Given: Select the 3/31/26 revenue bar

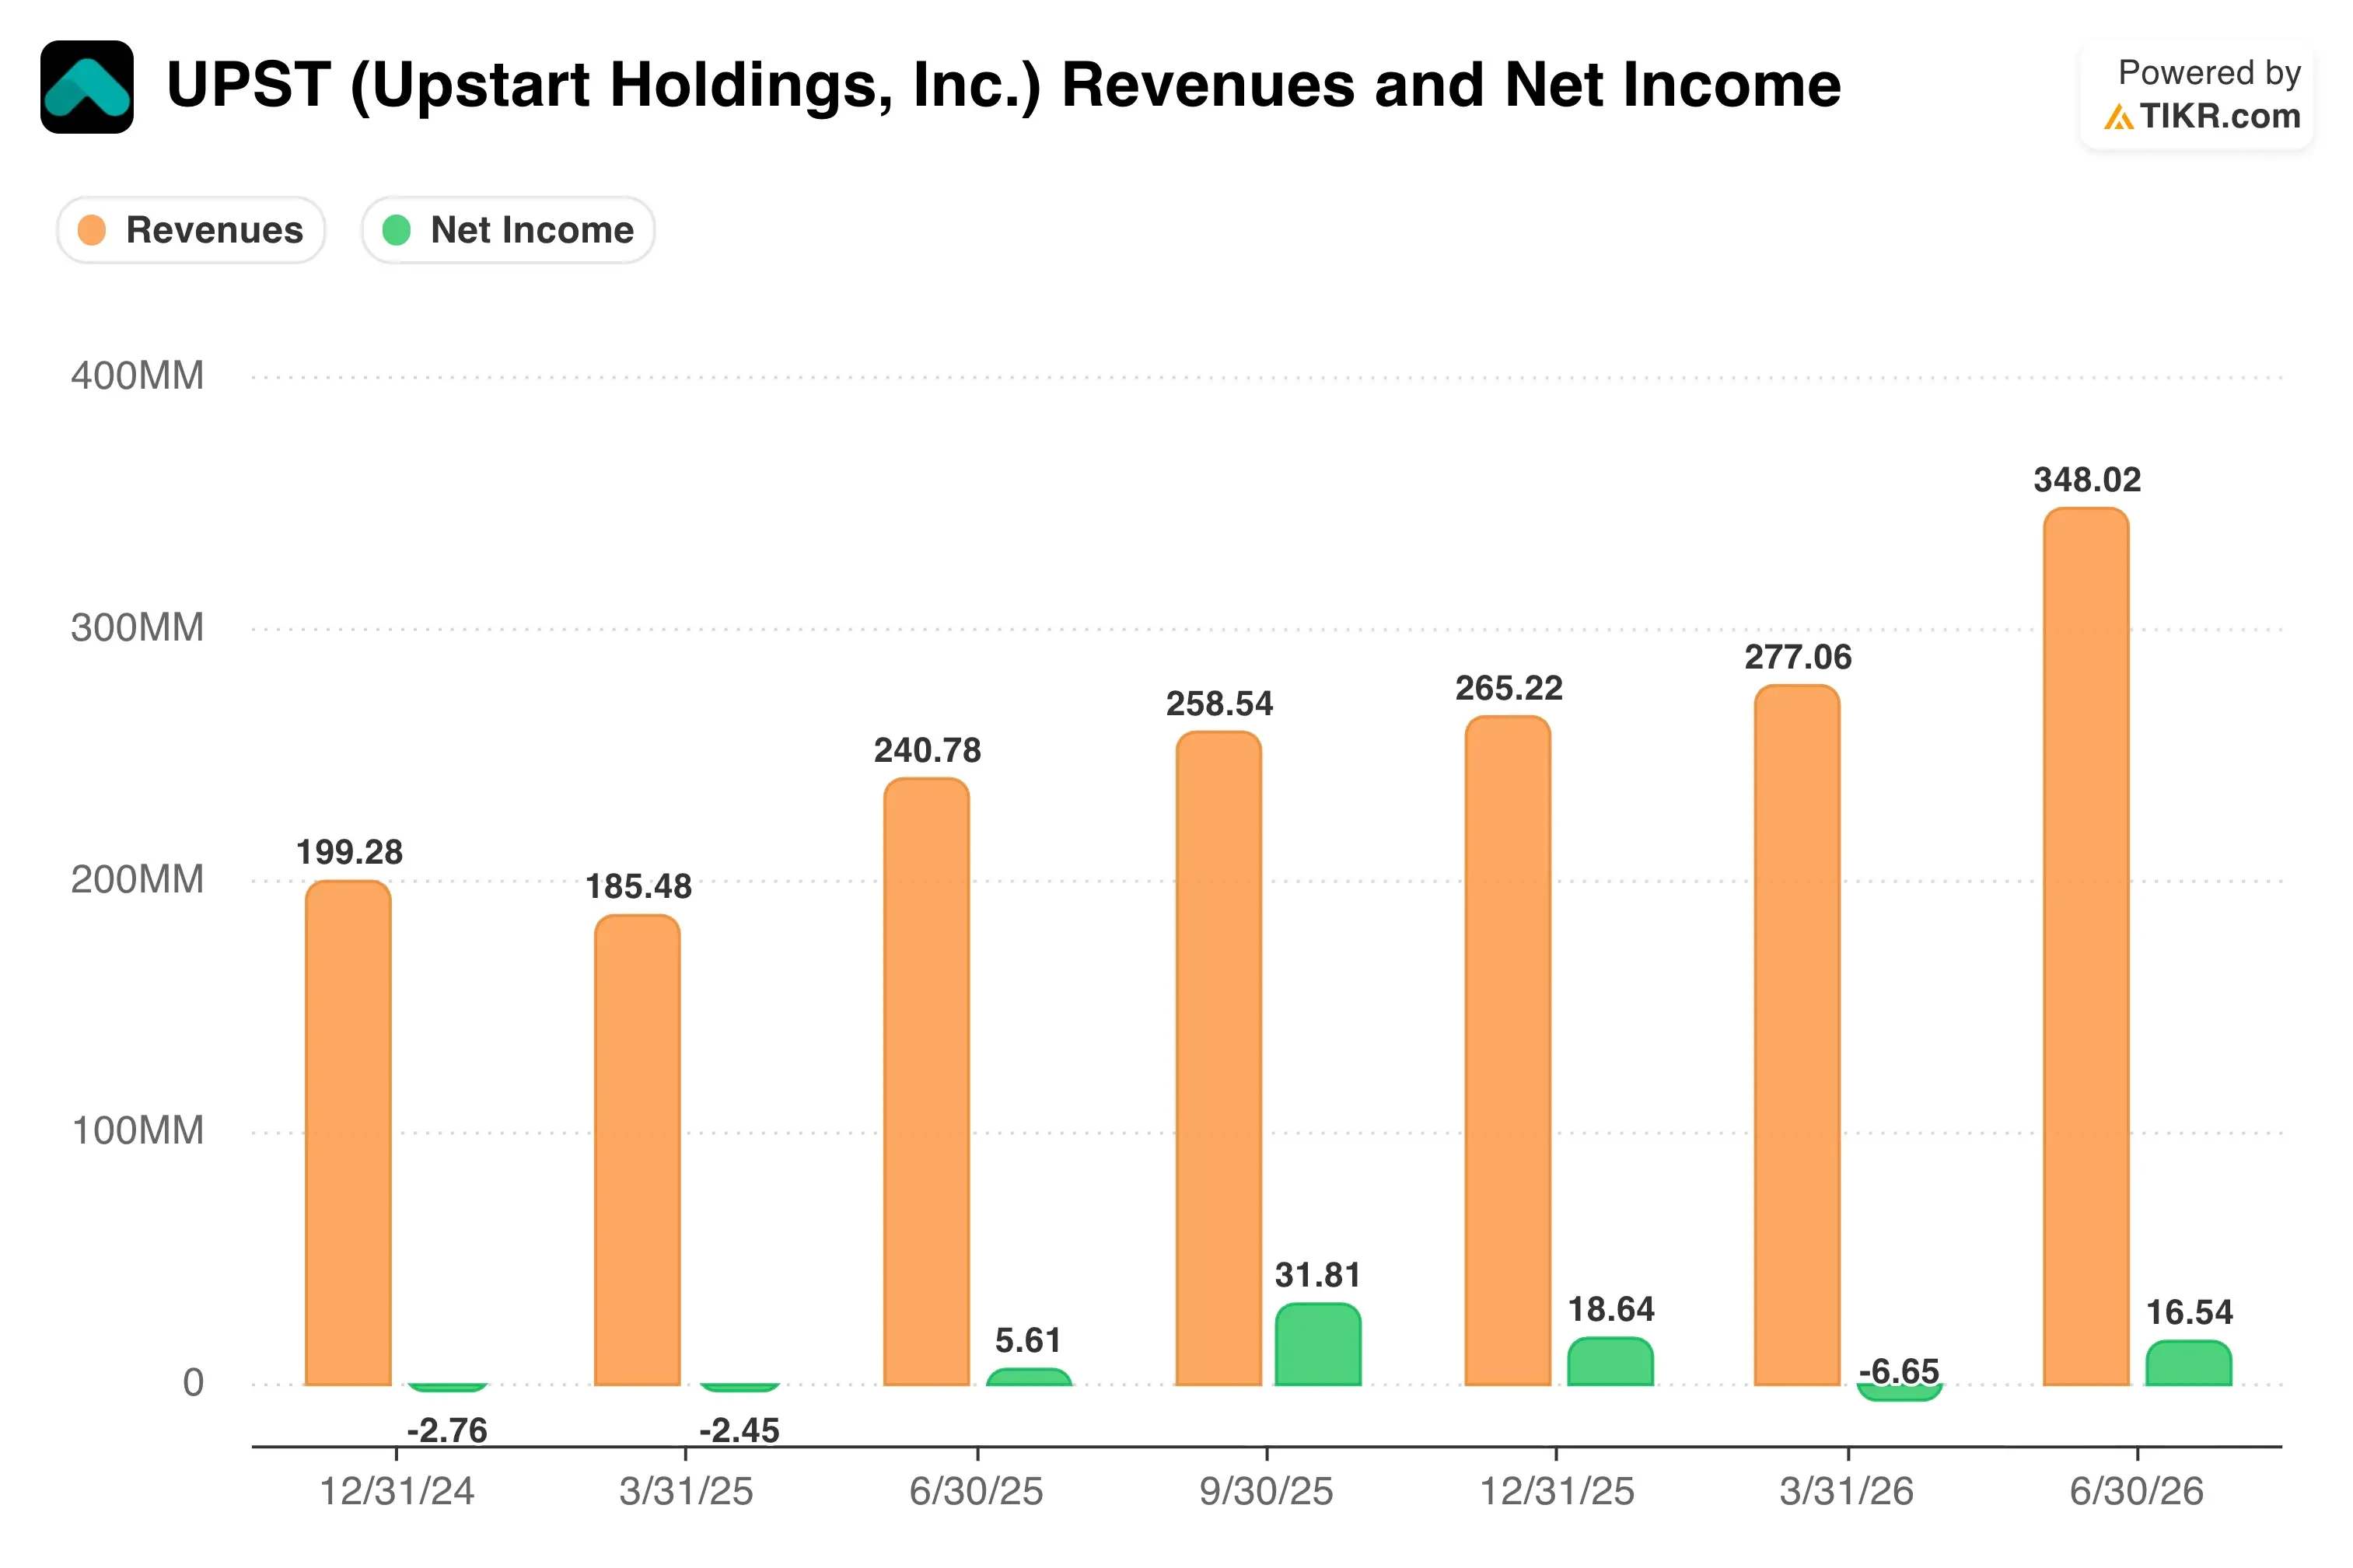Looking at the screenshot, I should pyautogui.click(x=1797, y=1035).
